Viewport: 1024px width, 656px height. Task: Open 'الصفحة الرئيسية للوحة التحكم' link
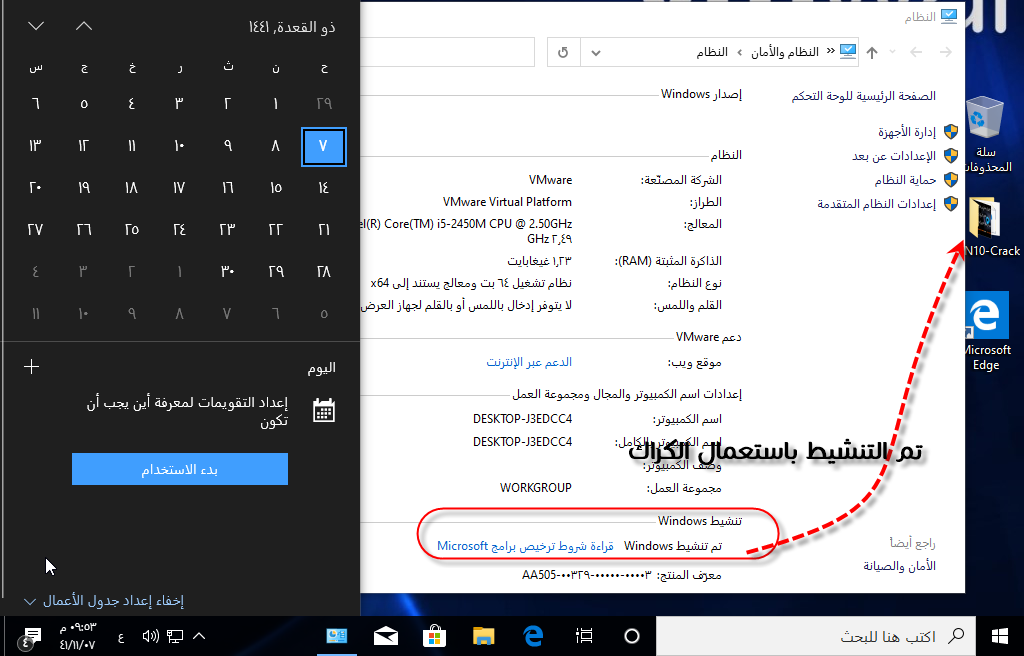863,97
